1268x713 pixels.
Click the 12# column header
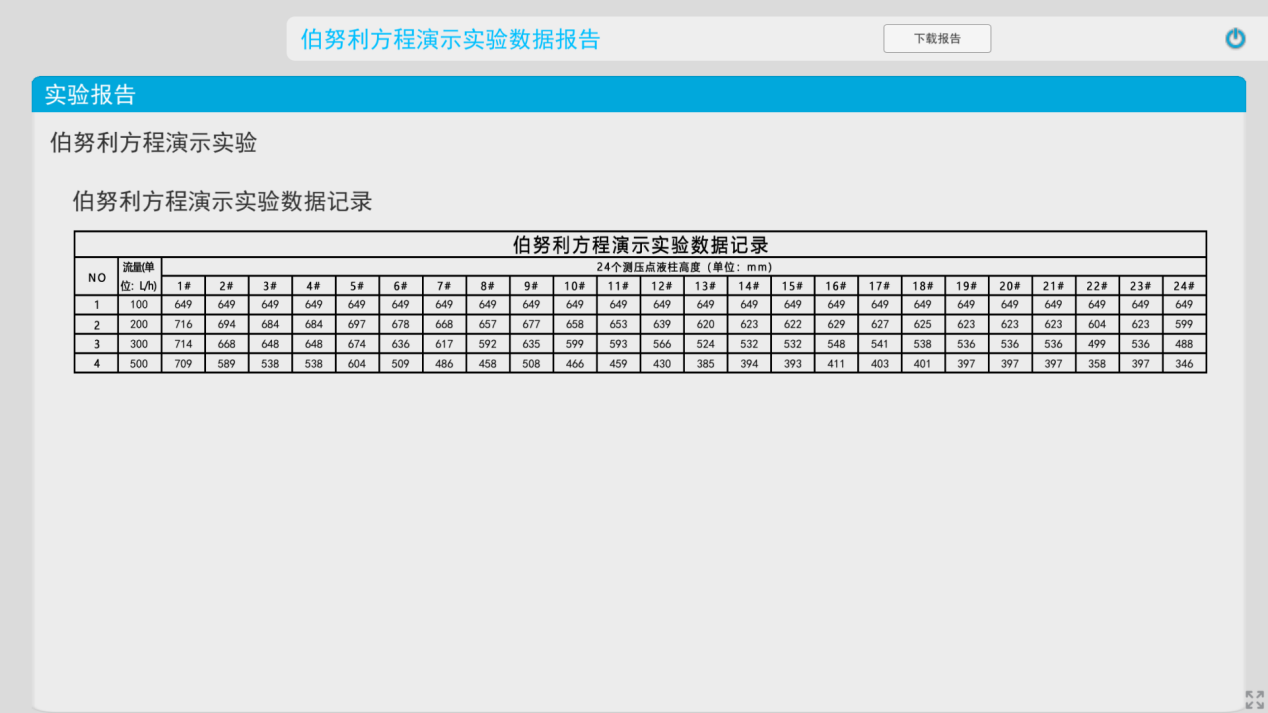pos(662,286)
